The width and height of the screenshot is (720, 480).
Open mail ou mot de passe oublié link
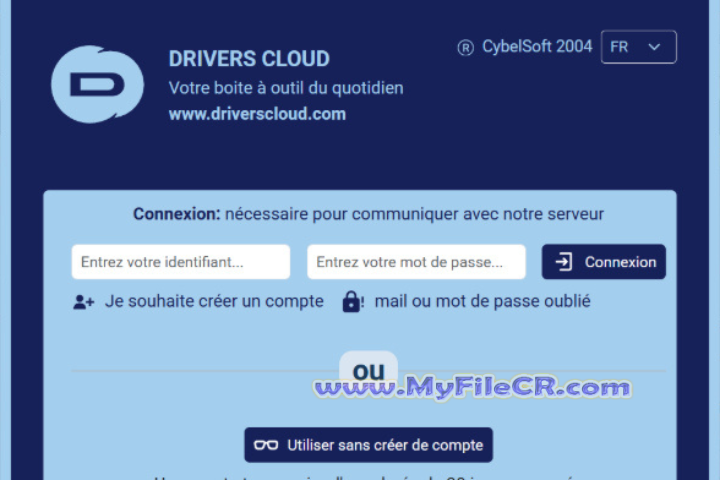[x=483, y=301]
